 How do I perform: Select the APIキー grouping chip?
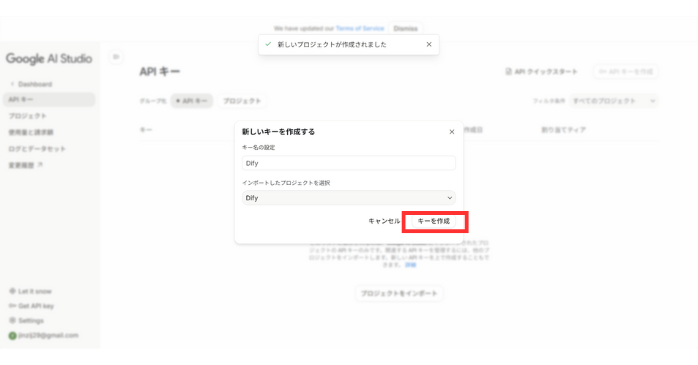pyautogui.click(x=191, y=101)
